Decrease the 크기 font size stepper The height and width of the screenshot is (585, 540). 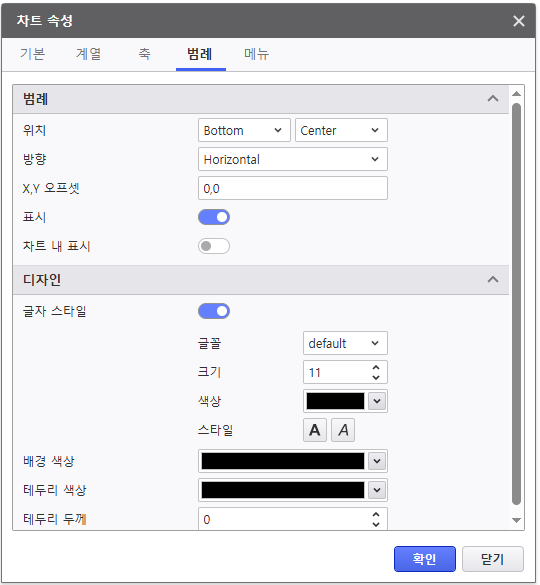click(x=376, y=377)
